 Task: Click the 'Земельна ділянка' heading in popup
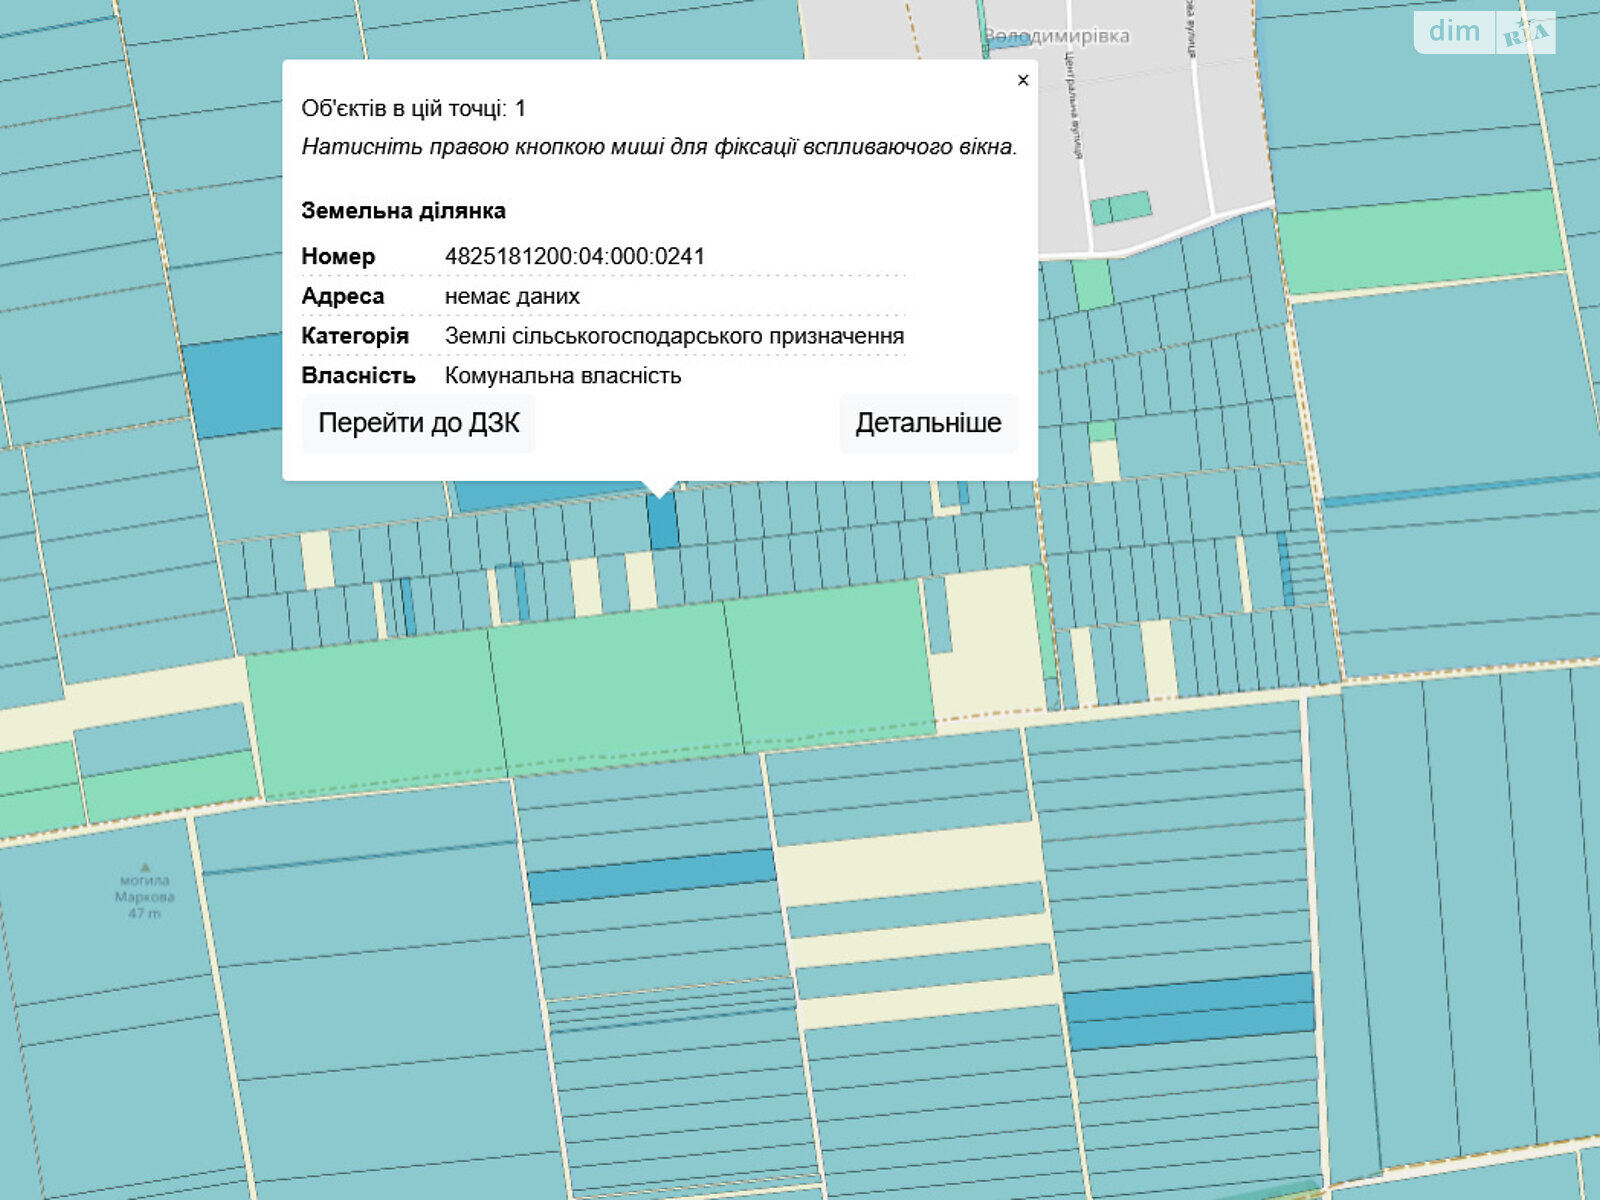403,211
